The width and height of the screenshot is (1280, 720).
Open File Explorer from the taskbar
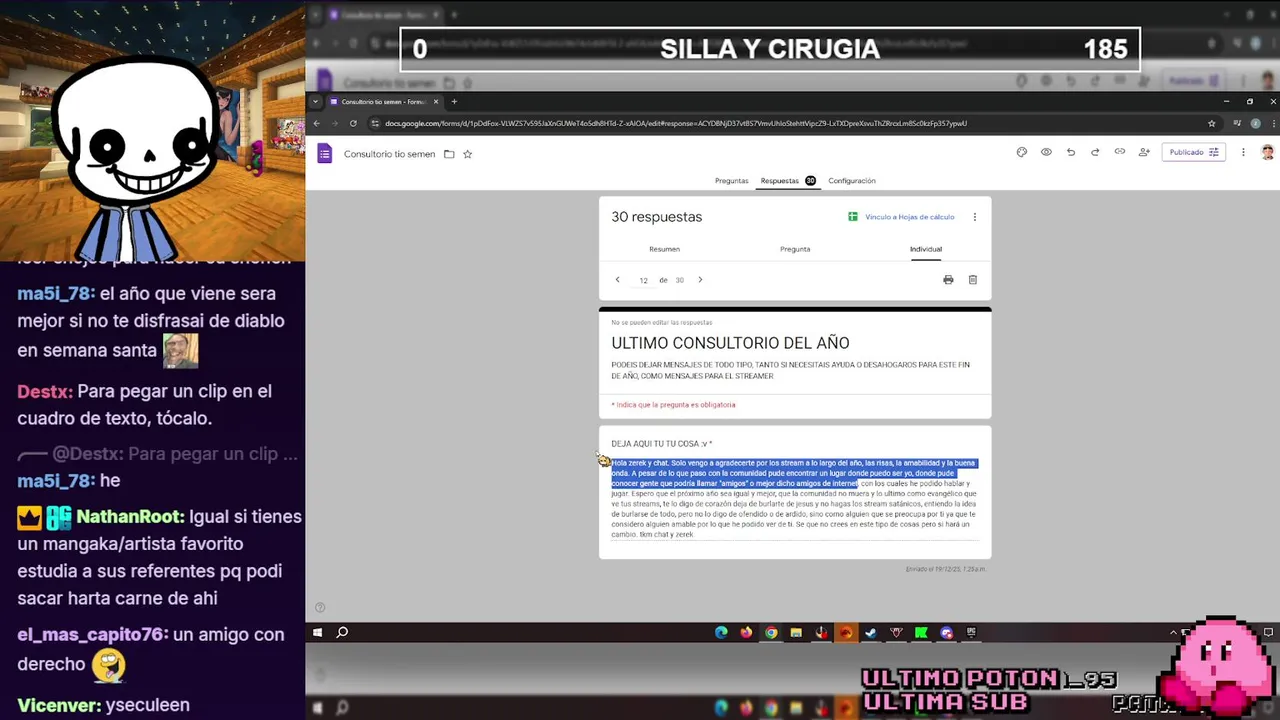tap(796, 632)
